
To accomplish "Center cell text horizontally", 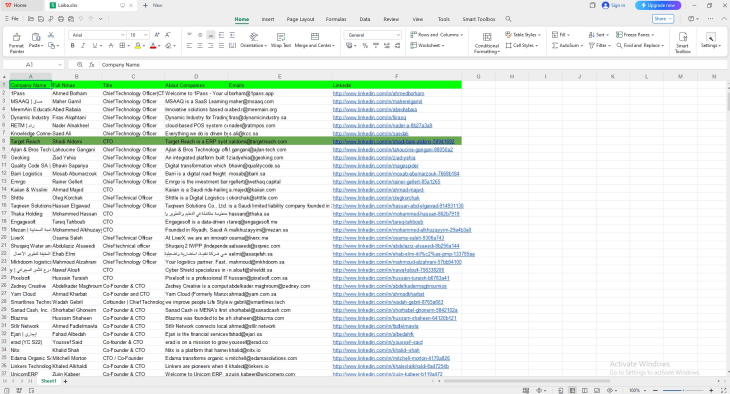I will tap(200, 46).
